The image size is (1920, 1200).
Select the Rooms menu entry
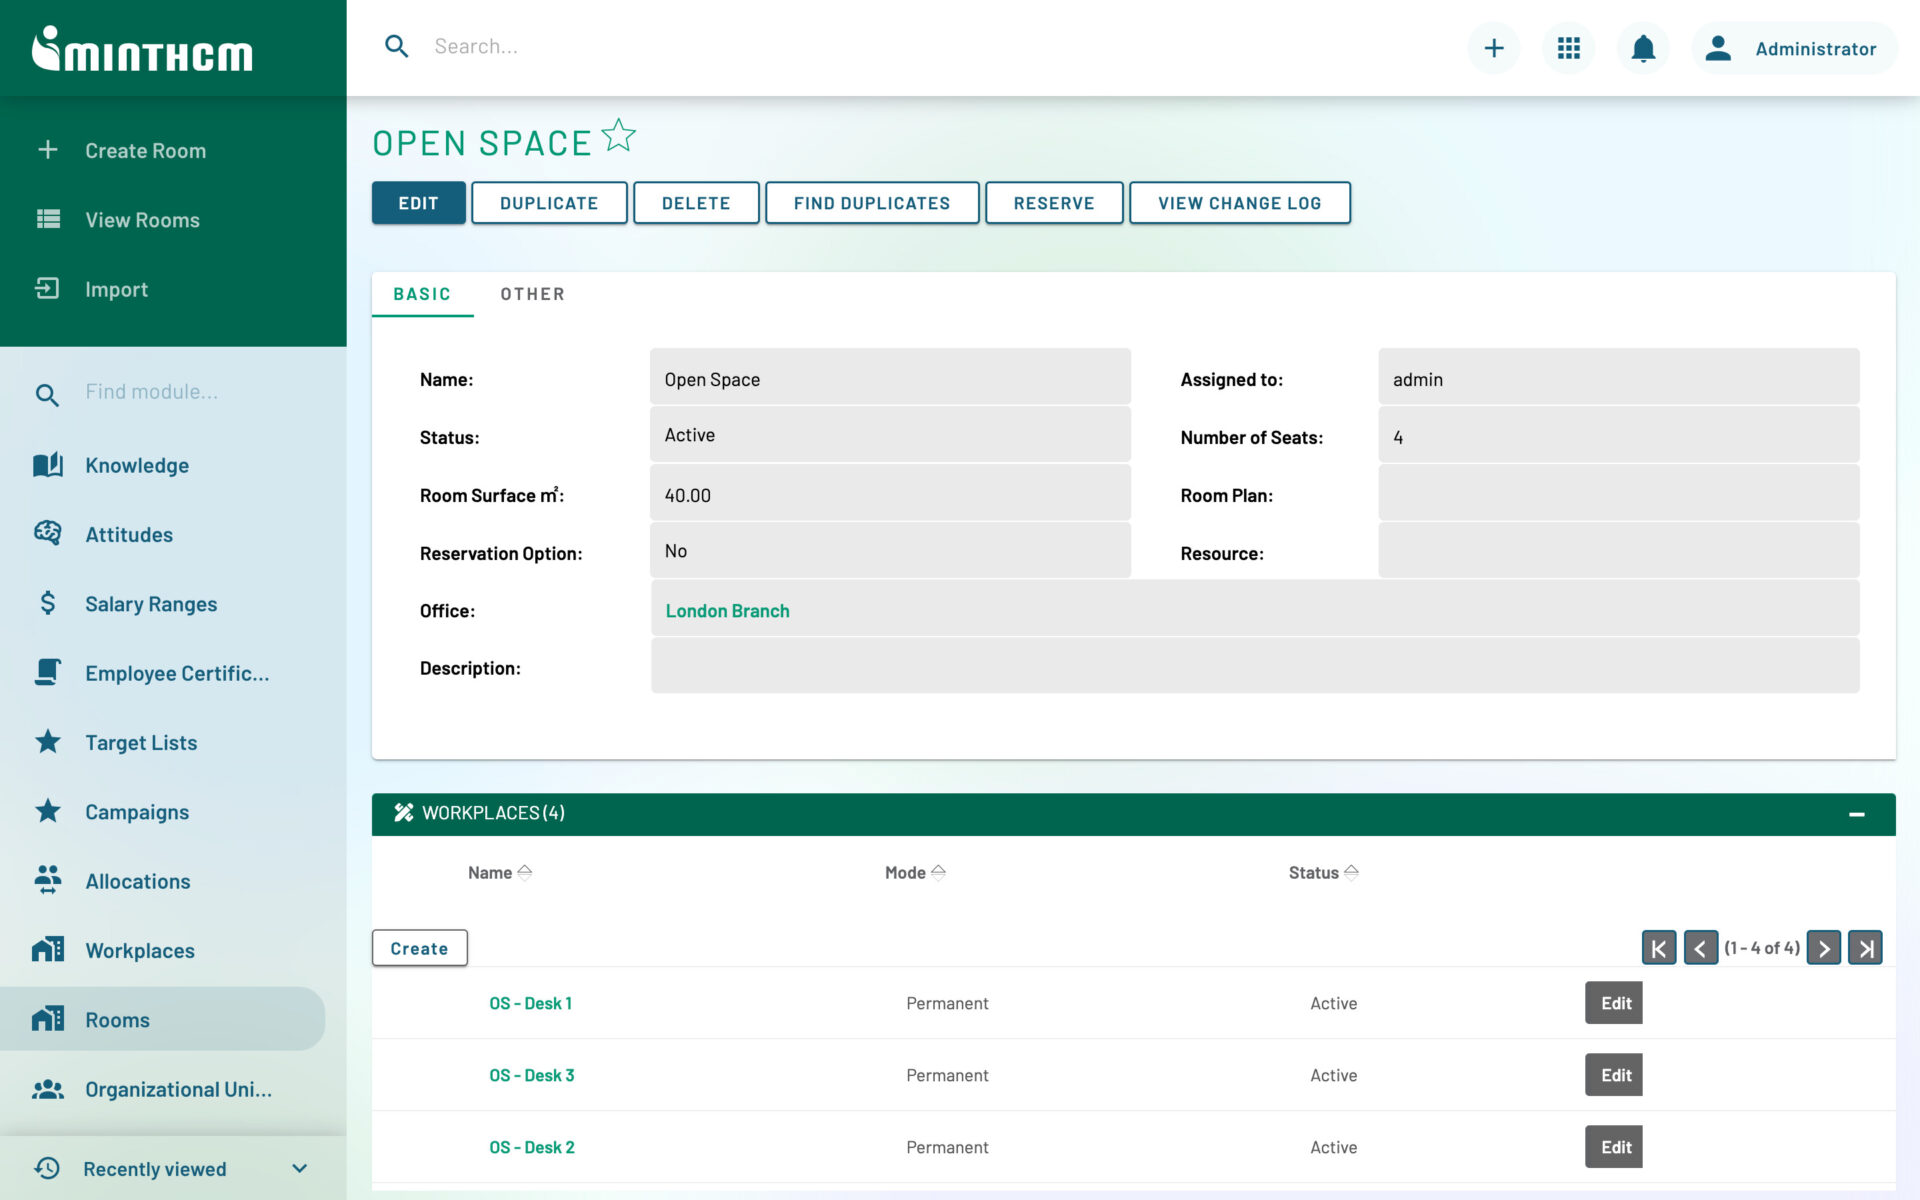117,1019
